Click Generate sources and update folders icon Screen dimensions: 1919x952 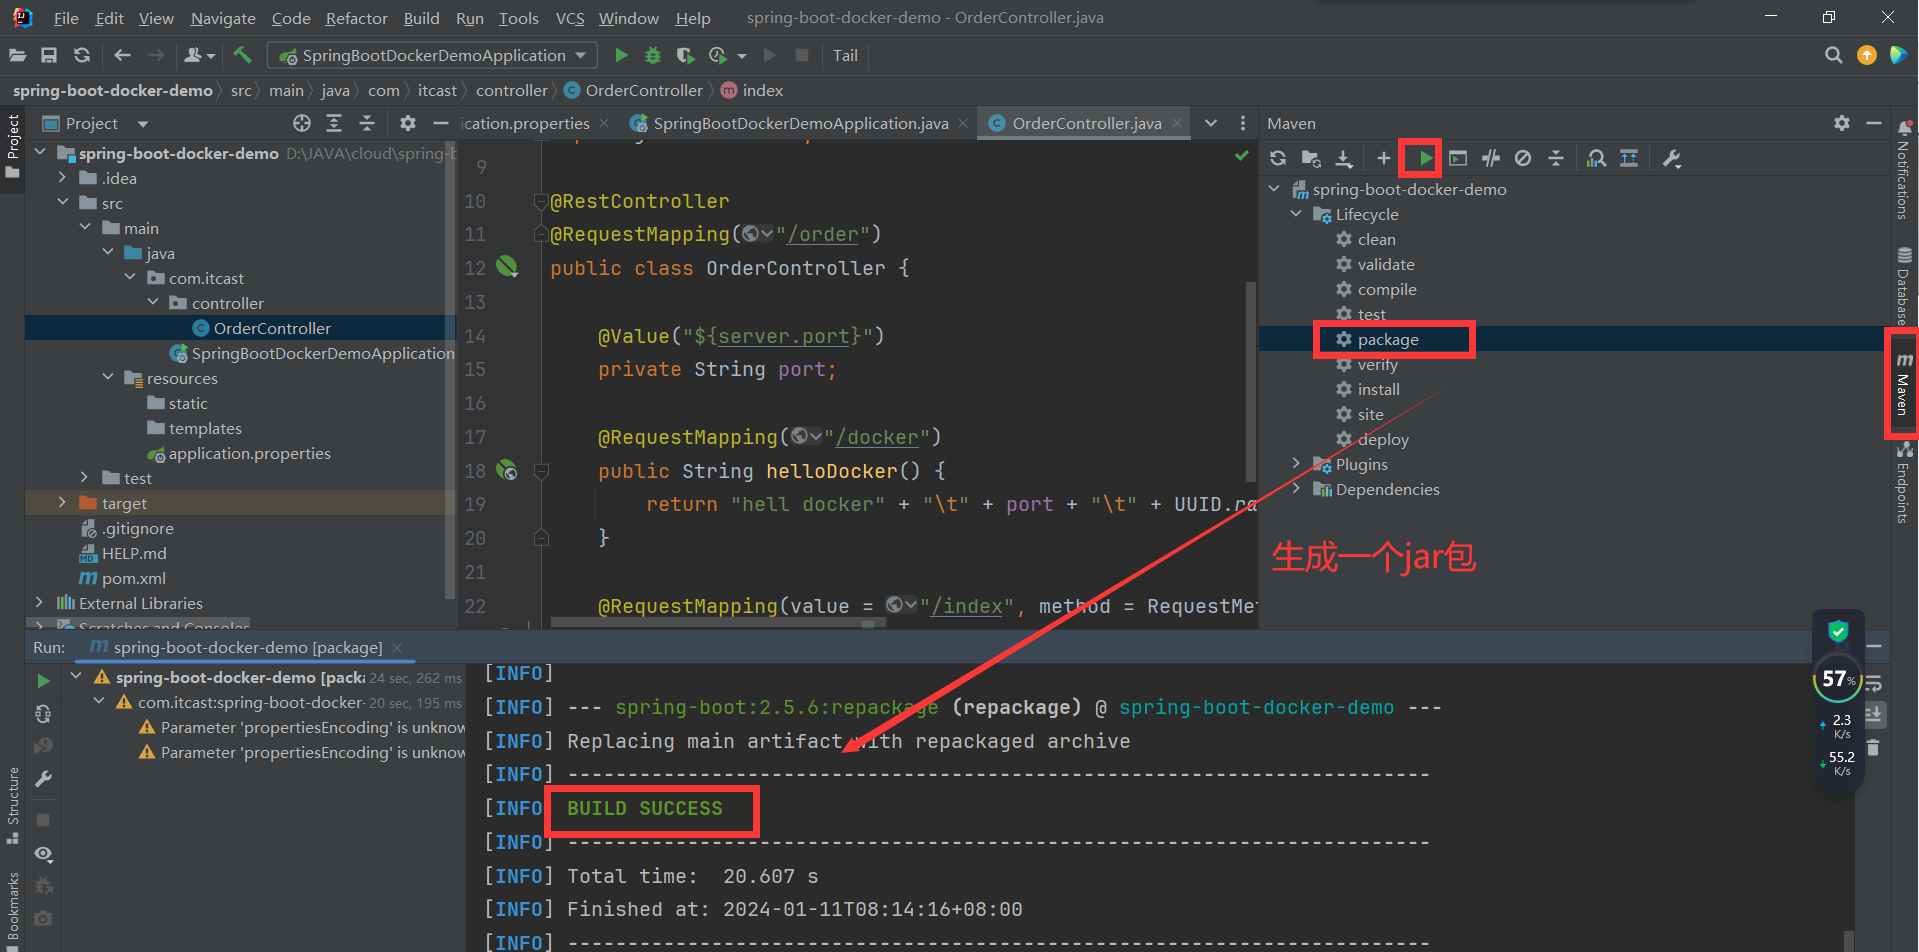(x=1311, y=158)
